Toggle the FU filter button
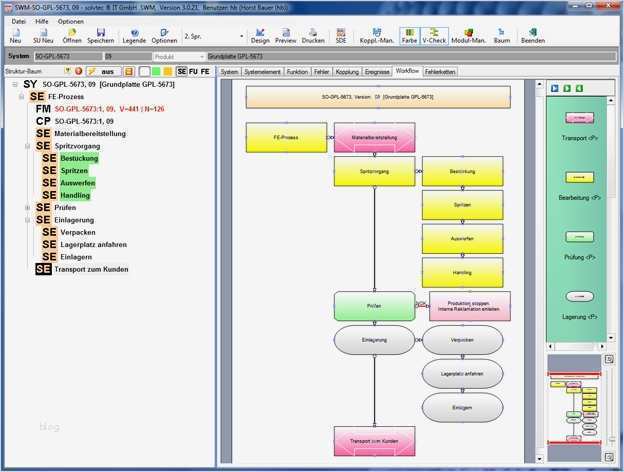The image size is (624, 472). tap(193, 72)
